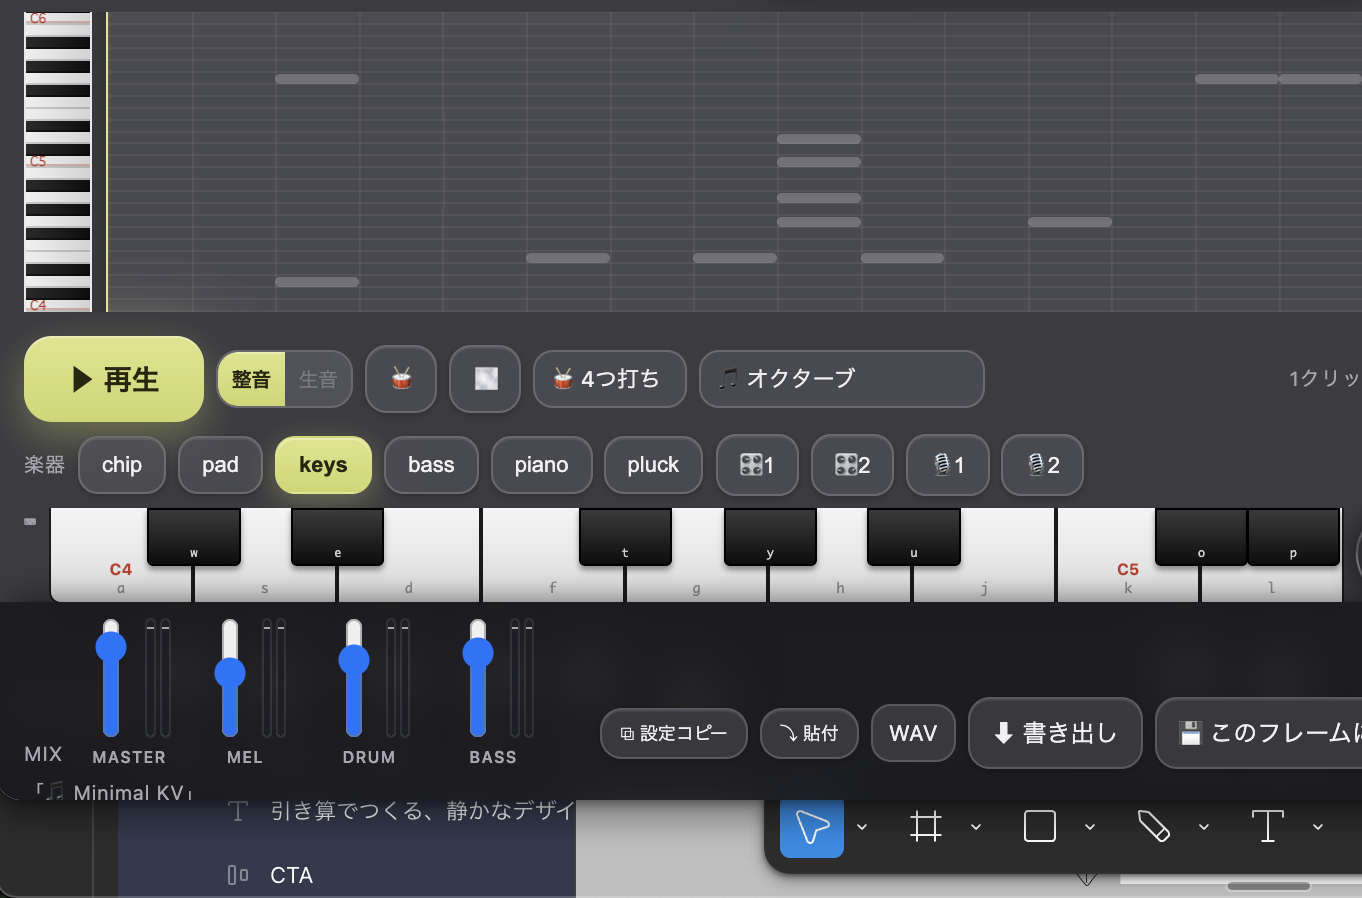1362x898 pixels.
Task: Click the BASS volume slider handle
Action: coord(478,653)
